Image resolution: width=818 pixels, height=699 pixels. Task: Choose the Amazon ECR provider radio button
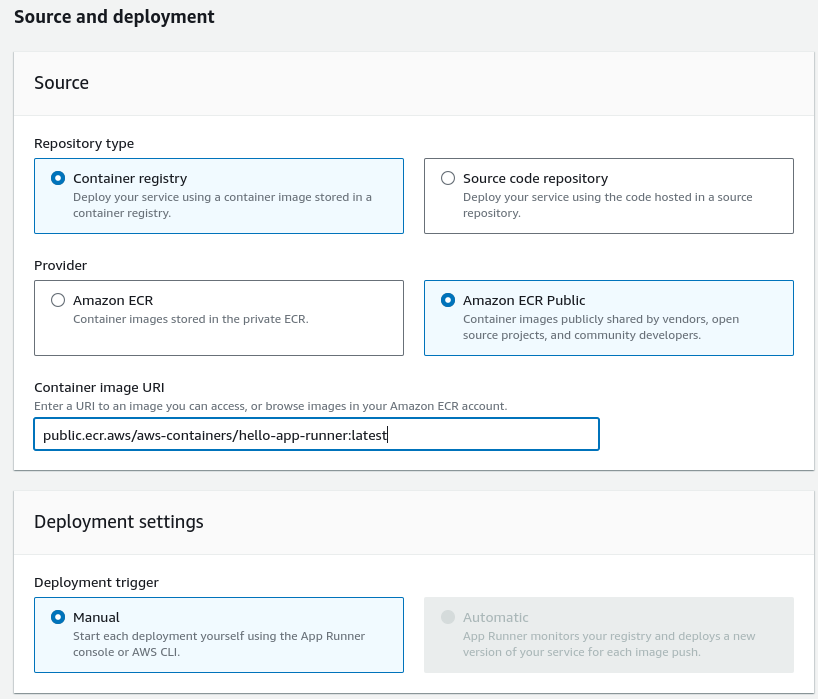[58, 300]
